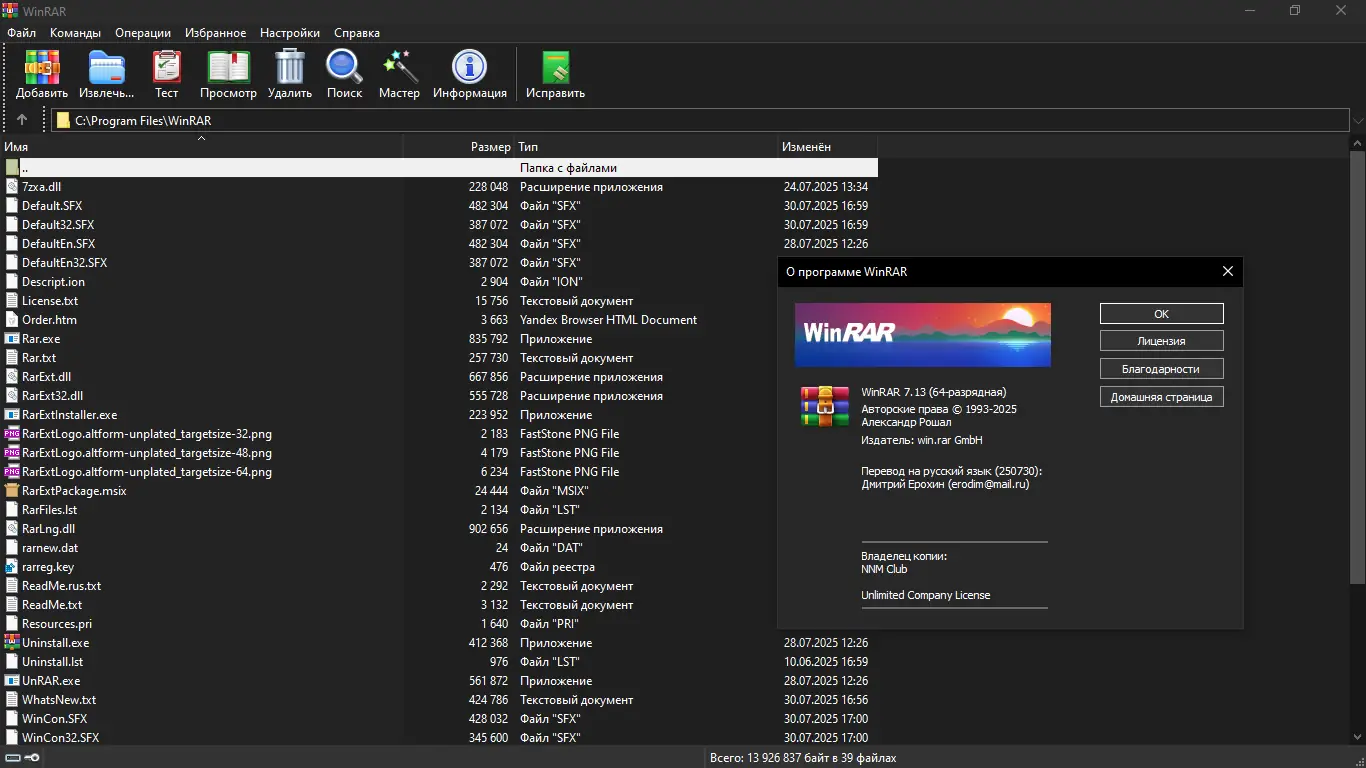This screenshot has width=1366, height=768.
Task: Click the WinRAR books icon in About dialog
Action: pyautogui.click(x=825, y=406)
